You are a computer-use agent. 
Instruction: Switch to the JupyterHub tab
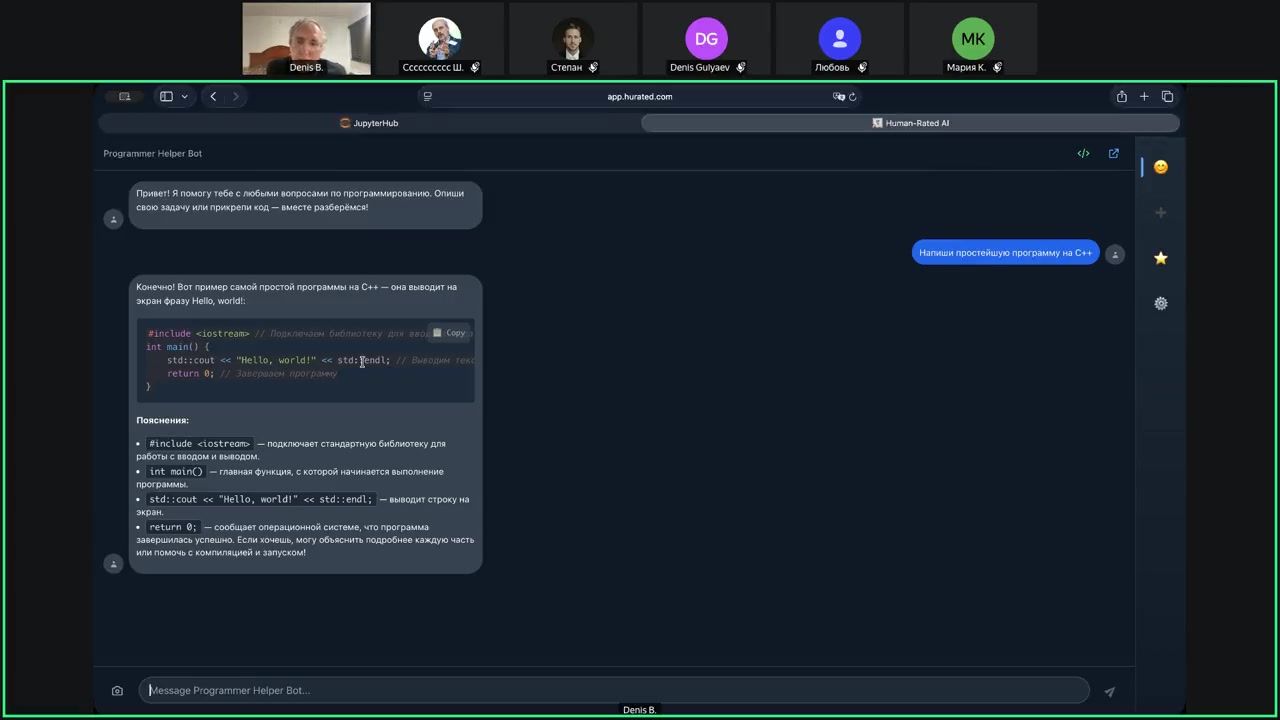(369, 123)
